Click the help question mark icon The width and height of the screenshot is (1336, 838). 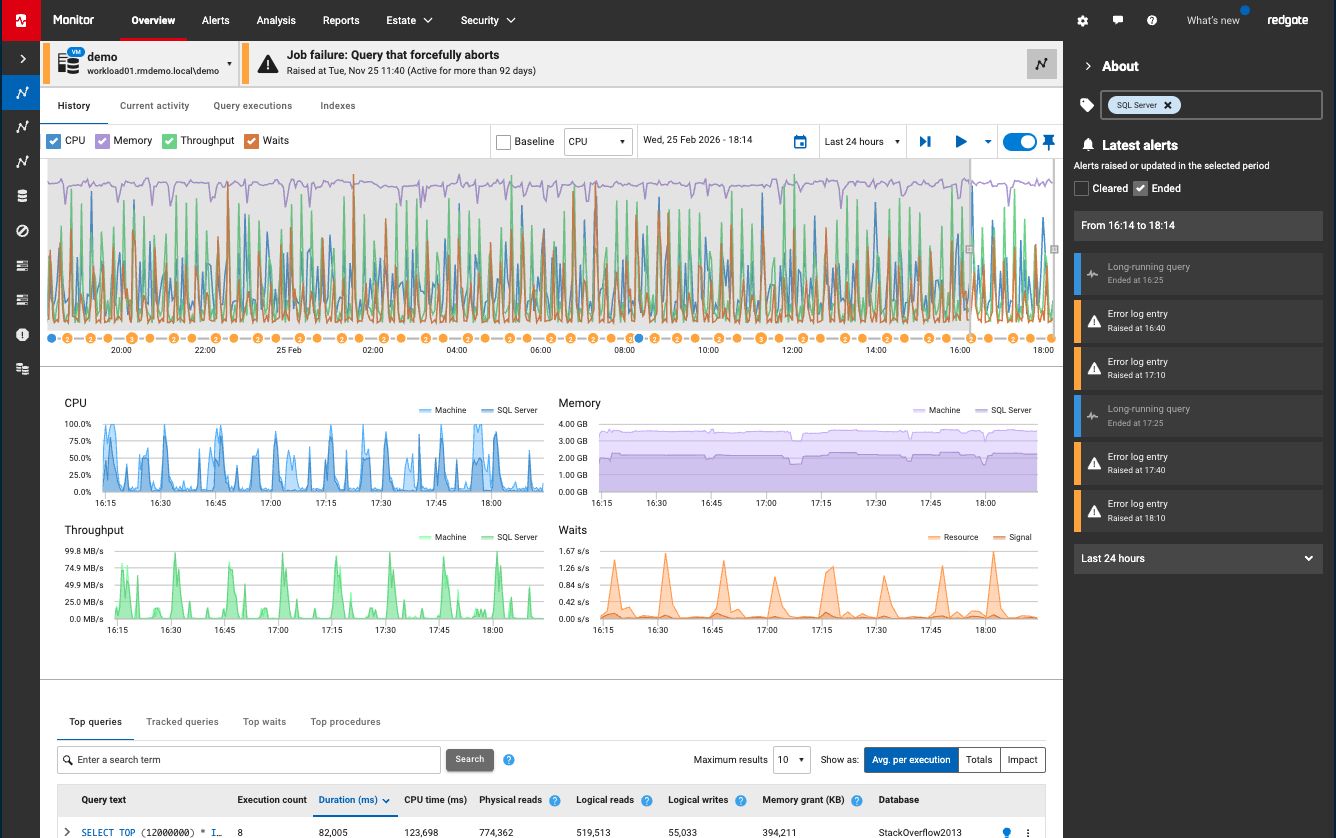tap(1154, 20)
